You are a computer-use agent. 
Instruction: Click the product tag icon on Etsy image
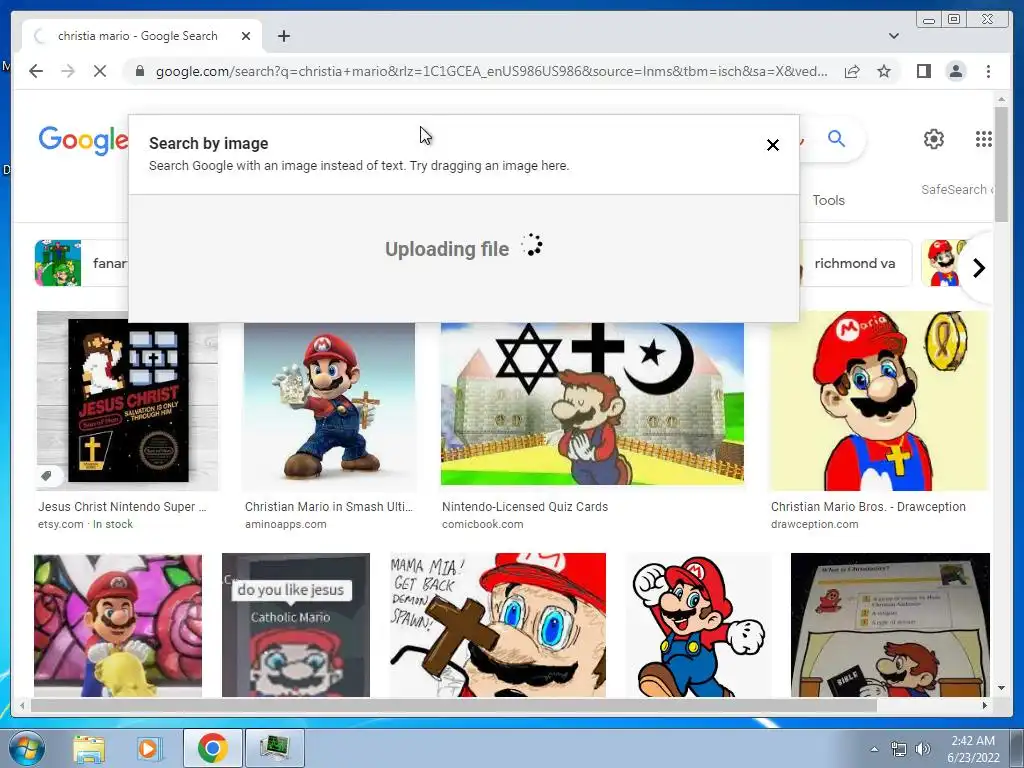(x=46, y=475)
